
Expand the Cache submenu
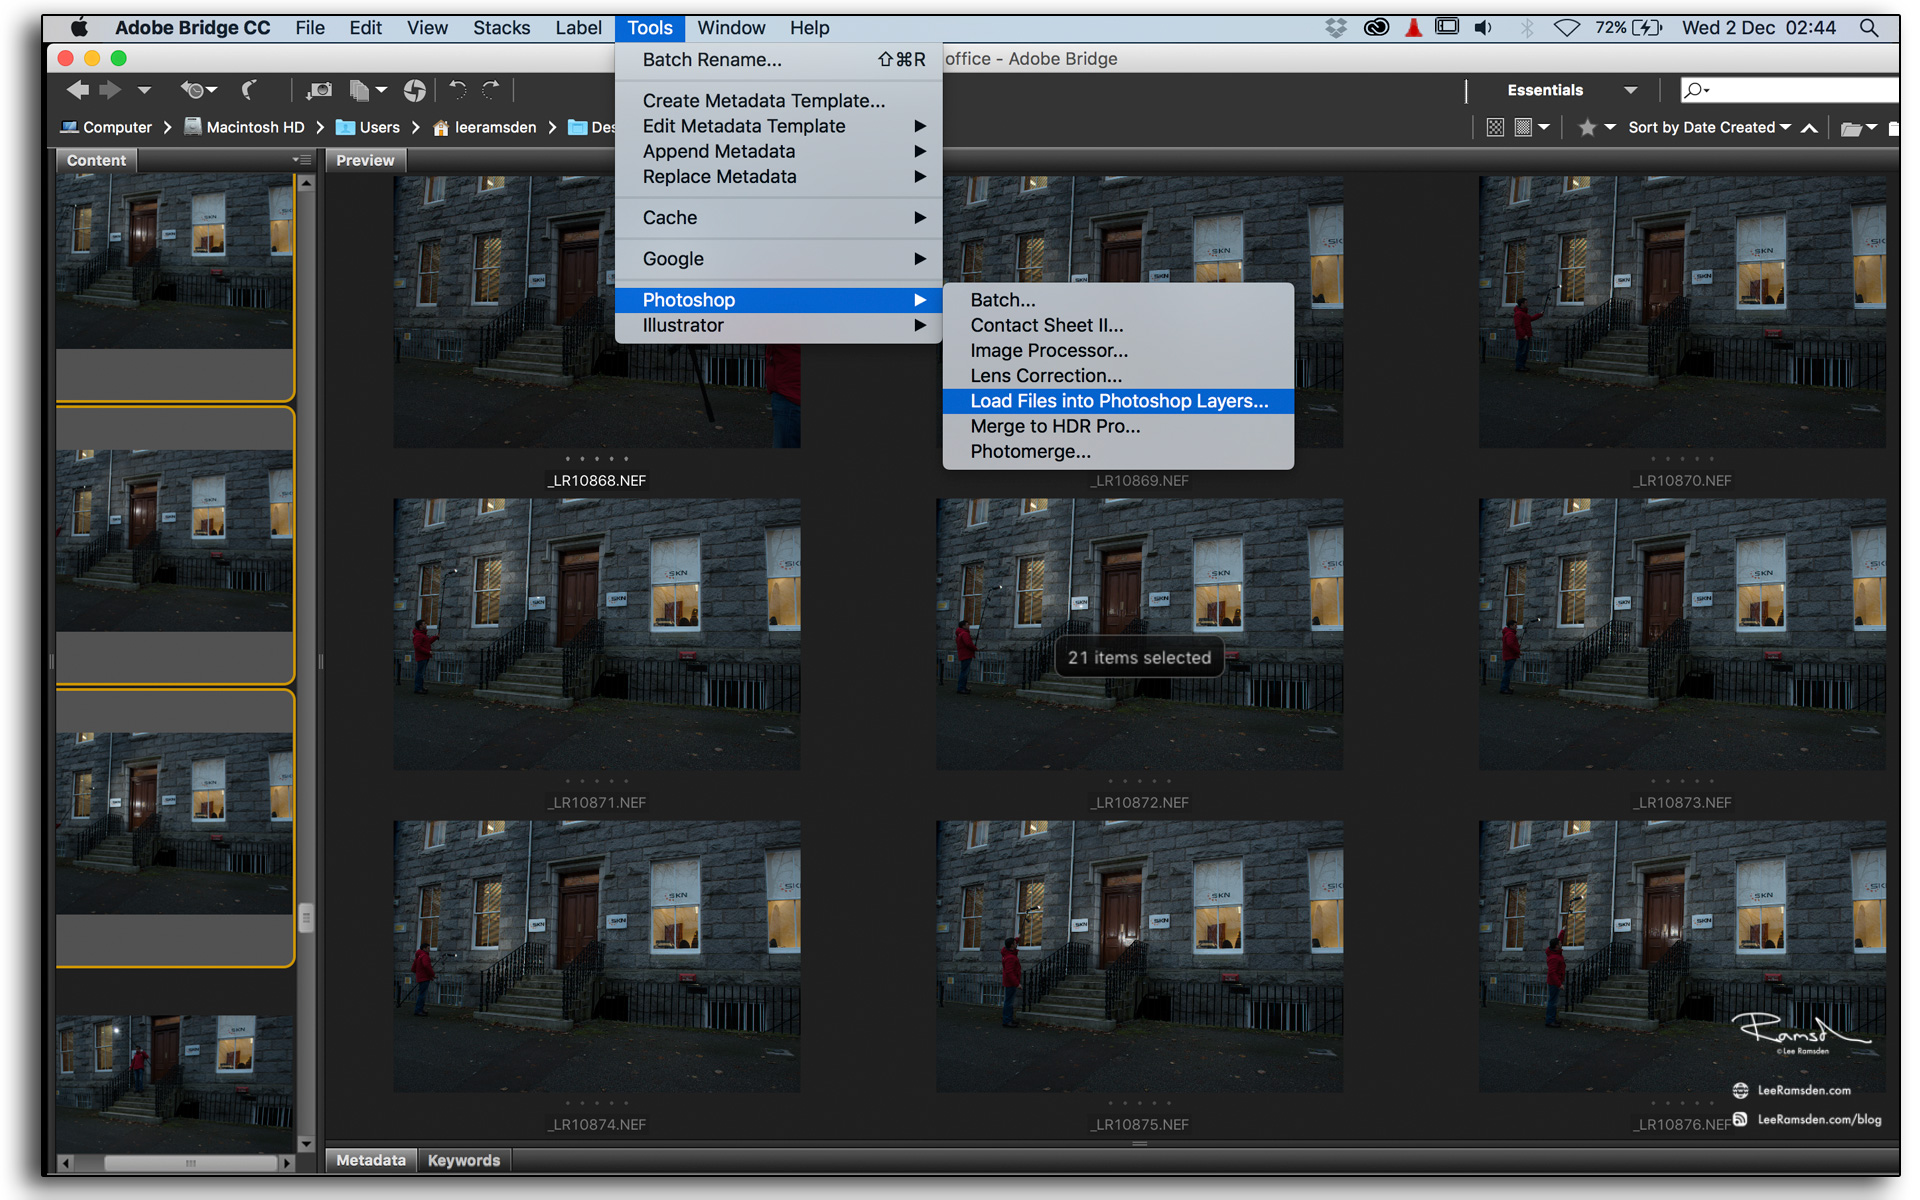point(778,218)
